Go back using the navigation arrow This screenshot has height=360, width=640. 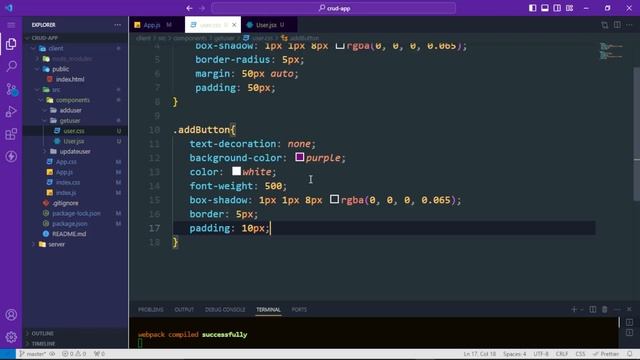pos(189,8)
